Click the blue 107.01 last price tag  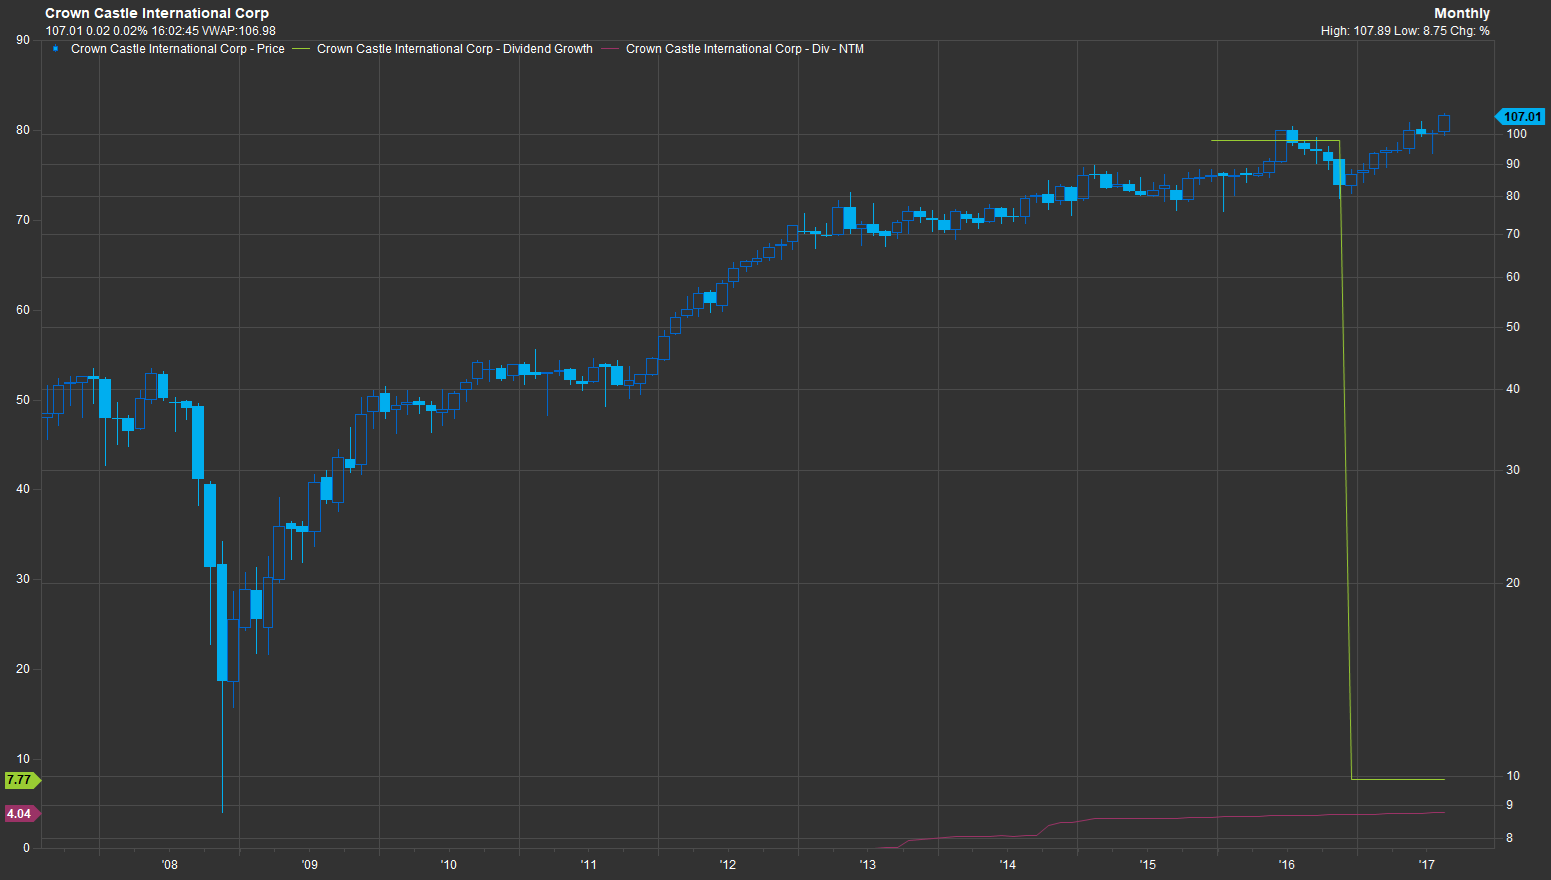[1520, 117]
